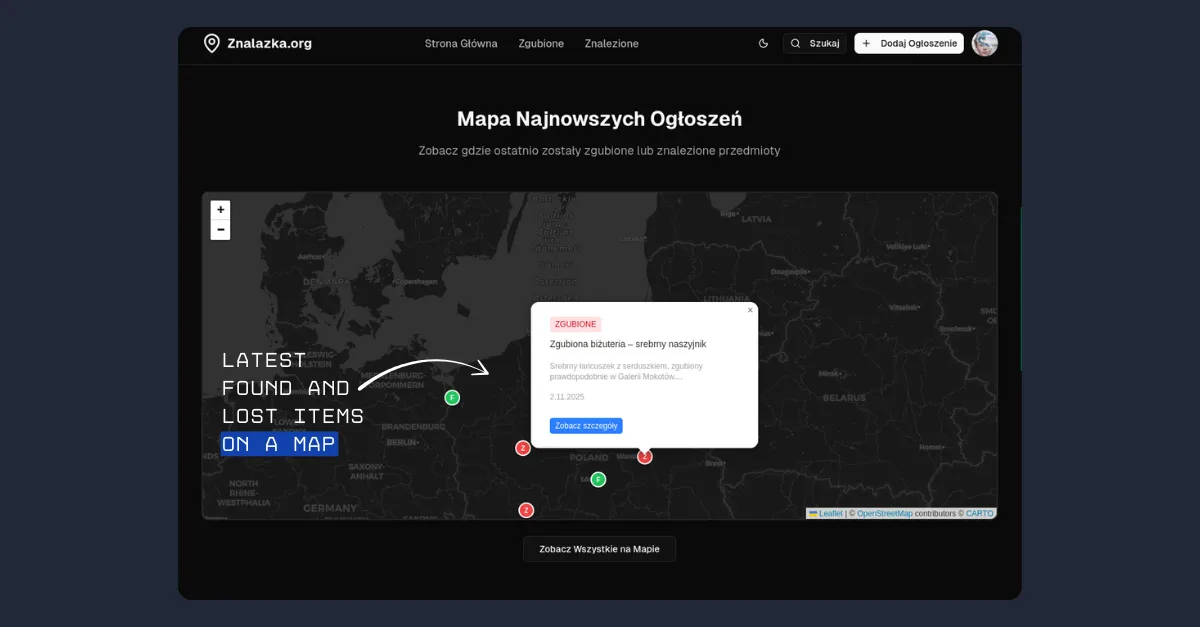Open the Szukaj search button
Screen dimensions: 1200x627
pos(815,43)
